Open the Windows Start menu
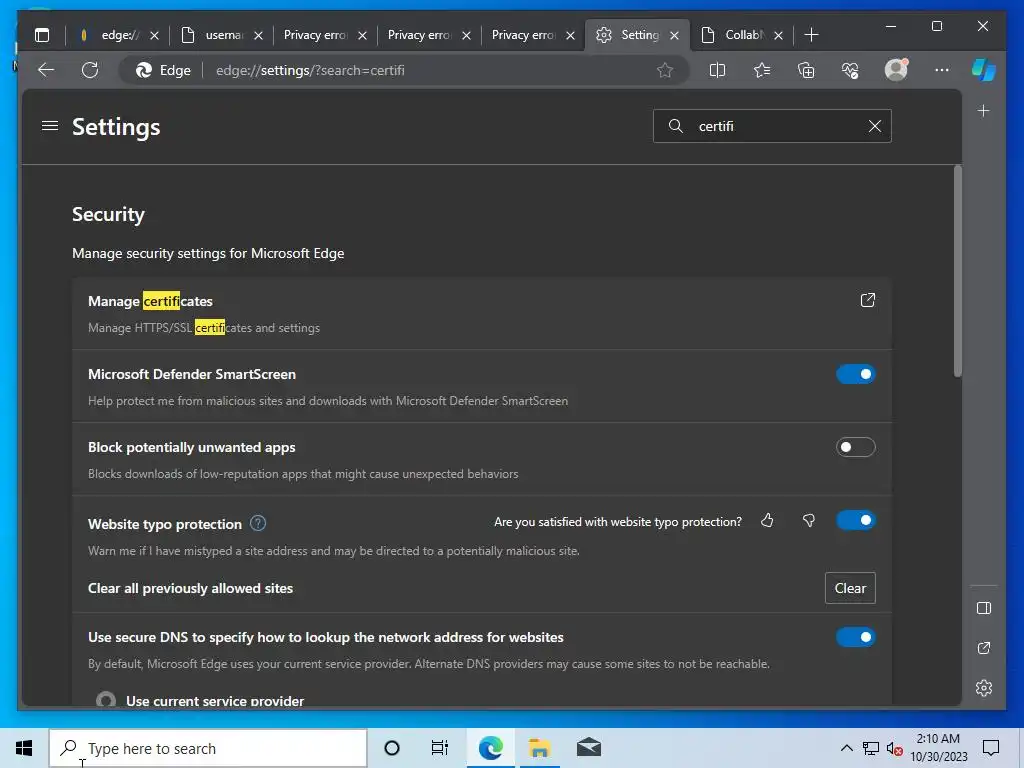The width and height of the screenshot is (1024, 768). click(x=24, y=748)
